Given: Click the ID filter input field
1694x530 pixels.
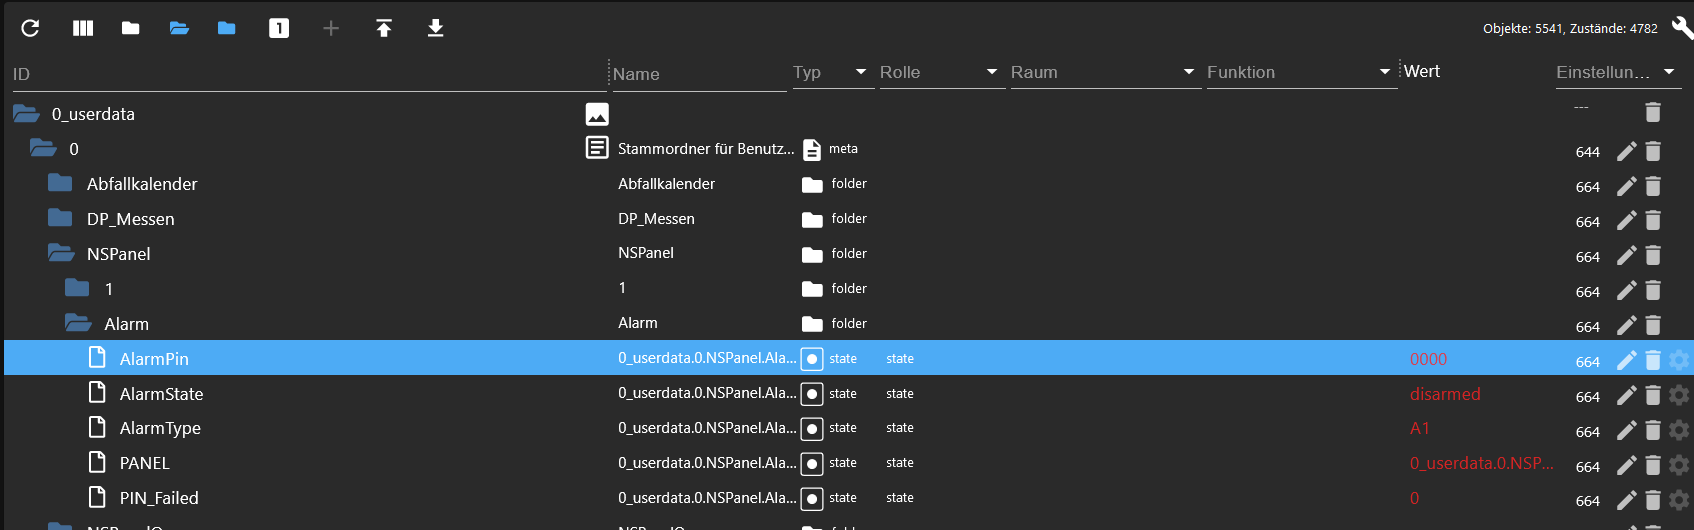Looking at the screenshot, I should coord(309,74).
